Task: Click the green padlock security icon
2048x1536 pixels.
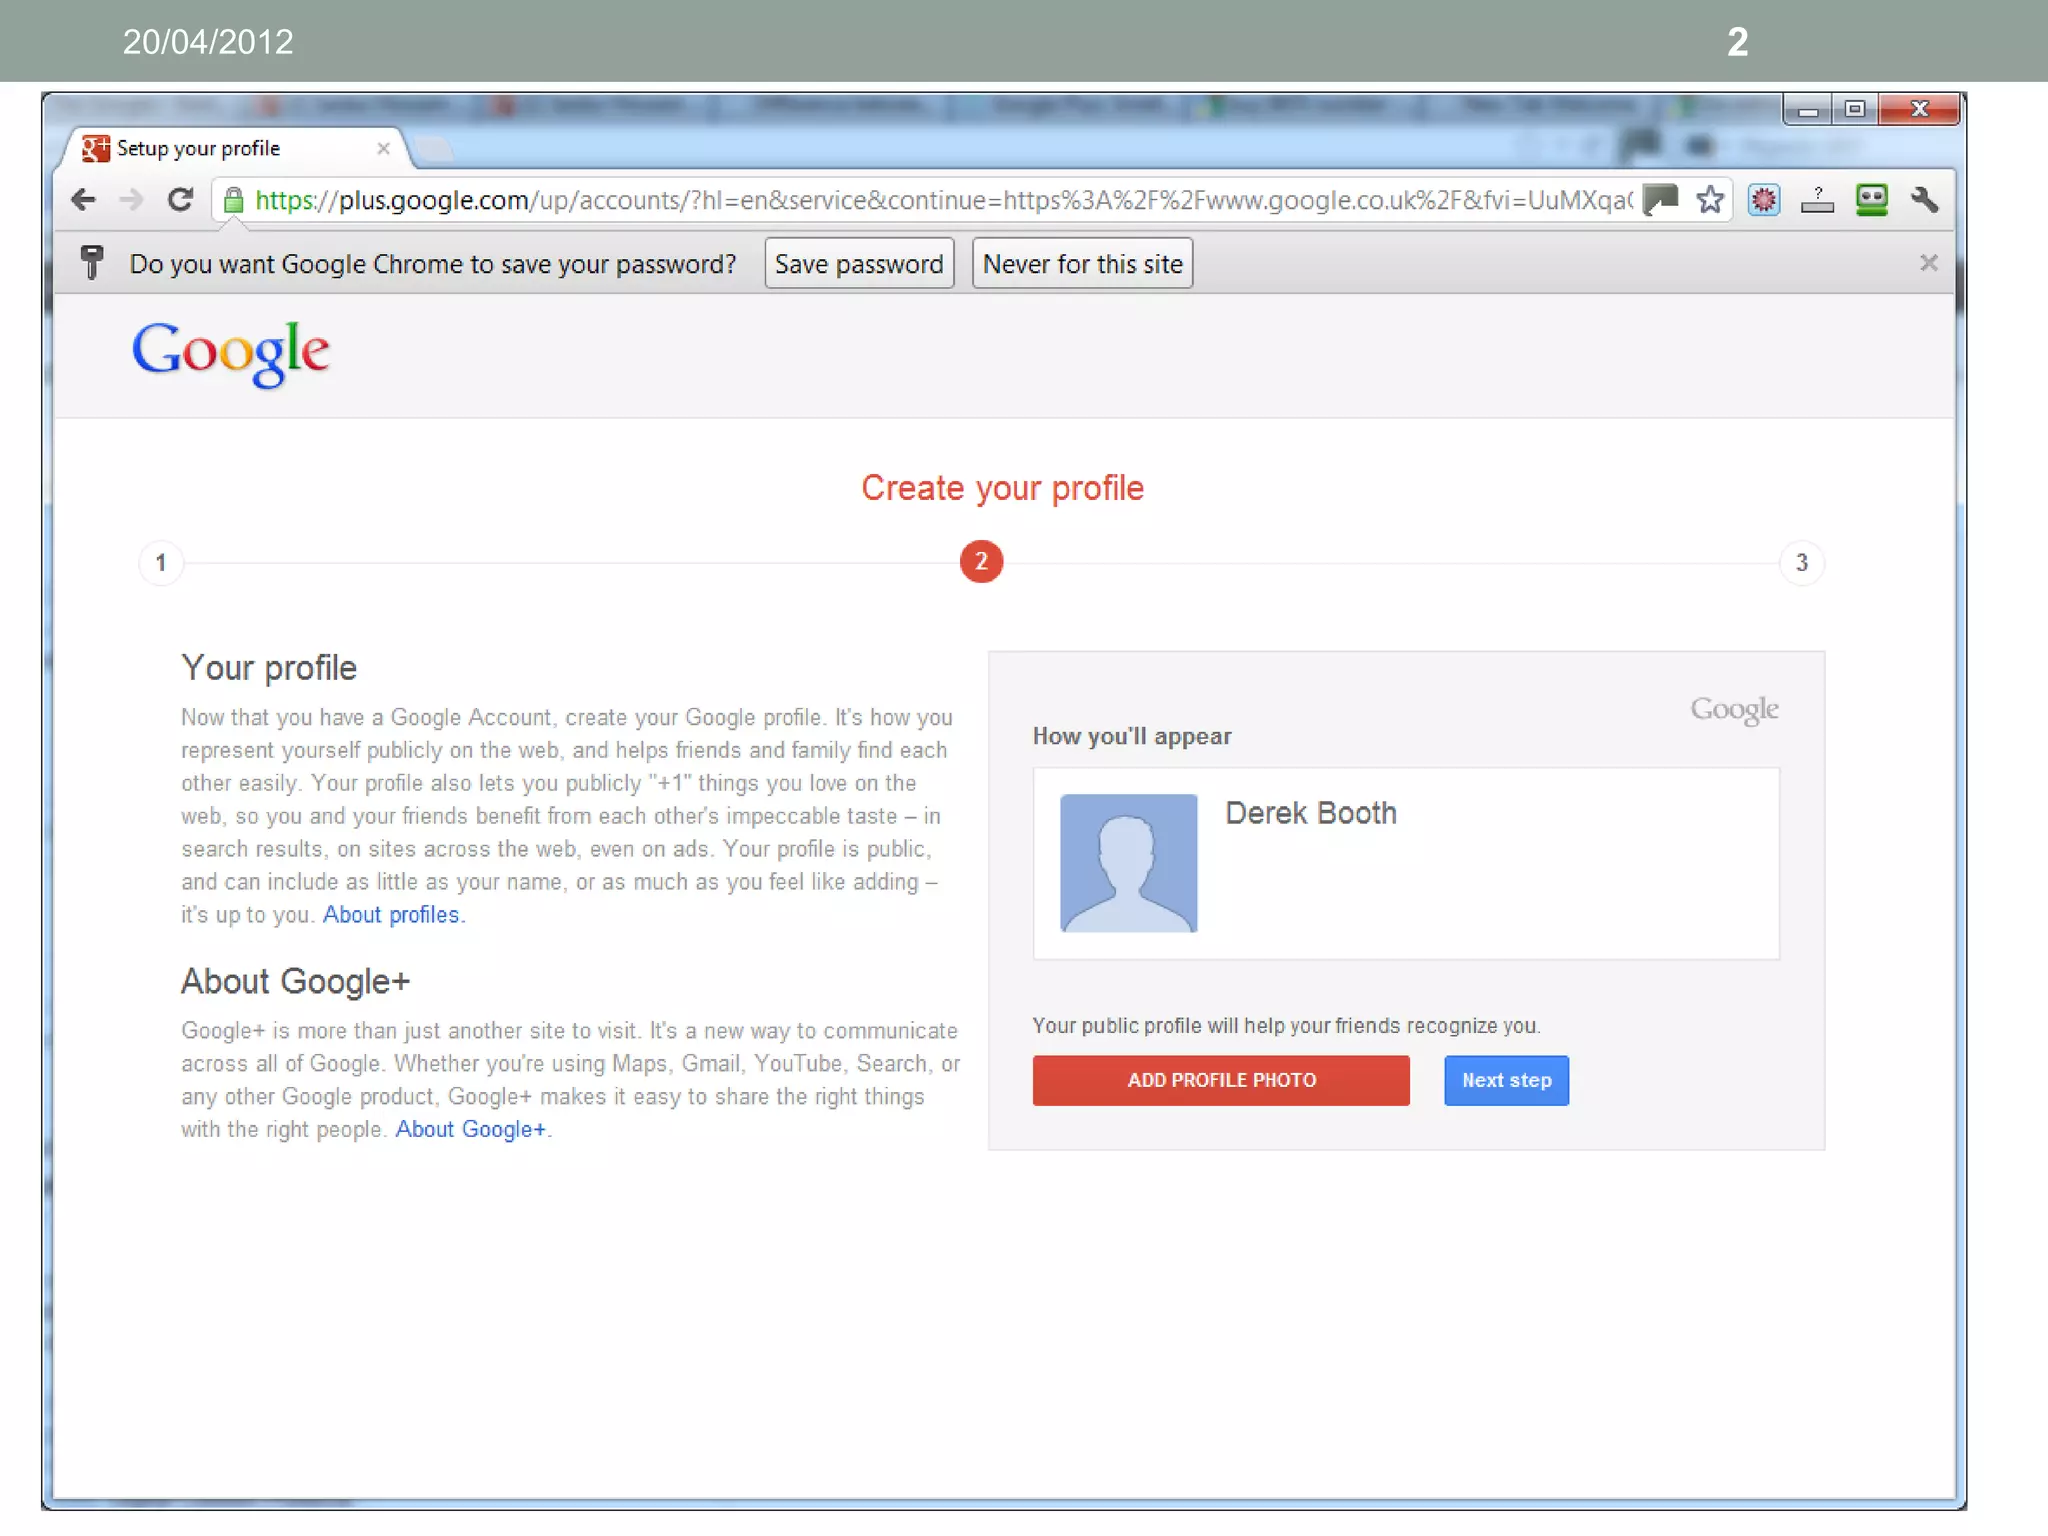Action: tap(234, 201)
